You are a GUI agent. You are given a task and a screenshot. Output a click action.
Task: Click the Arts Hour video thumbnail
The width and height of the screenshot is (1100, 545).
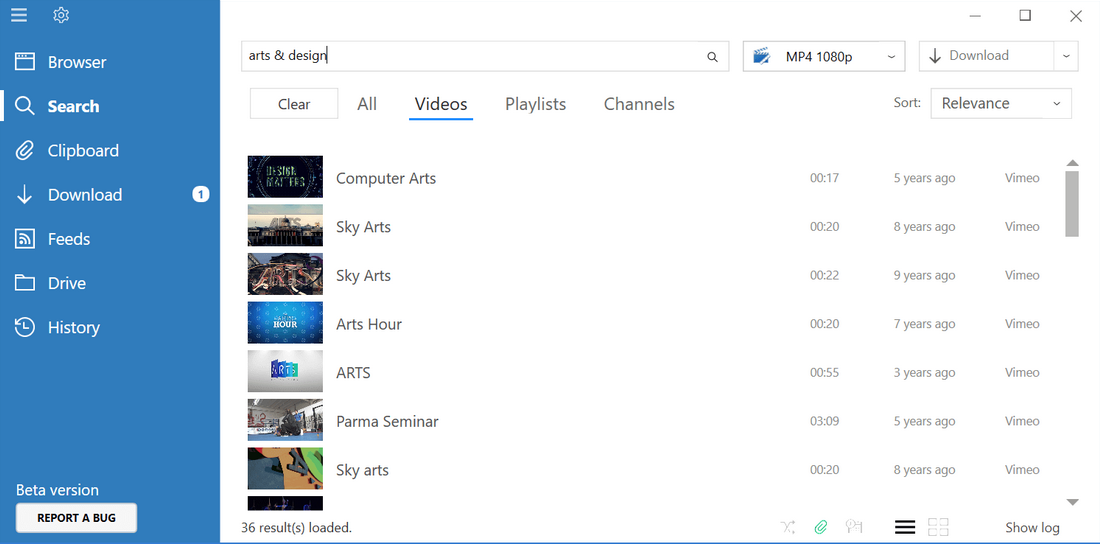(x=286, y=323)
